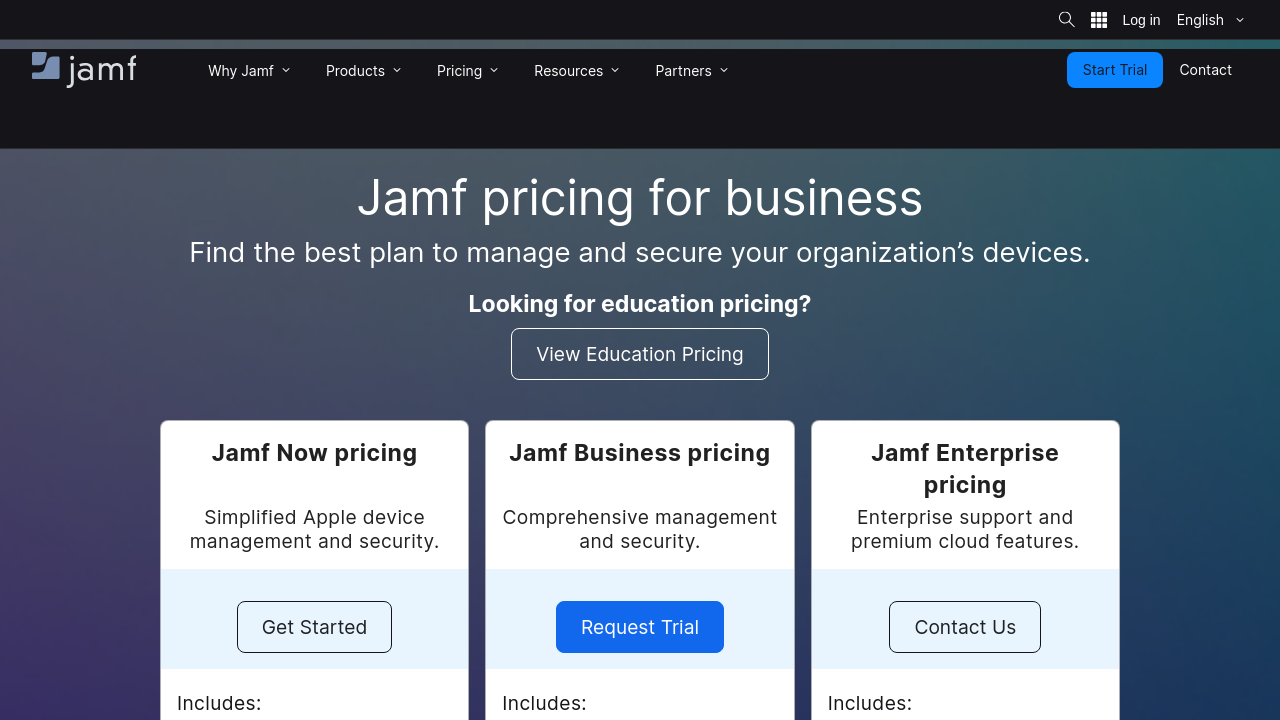This screenshot has width=1280, height=720.
Task: Click the Log in link
Action: click(1141, 20)
